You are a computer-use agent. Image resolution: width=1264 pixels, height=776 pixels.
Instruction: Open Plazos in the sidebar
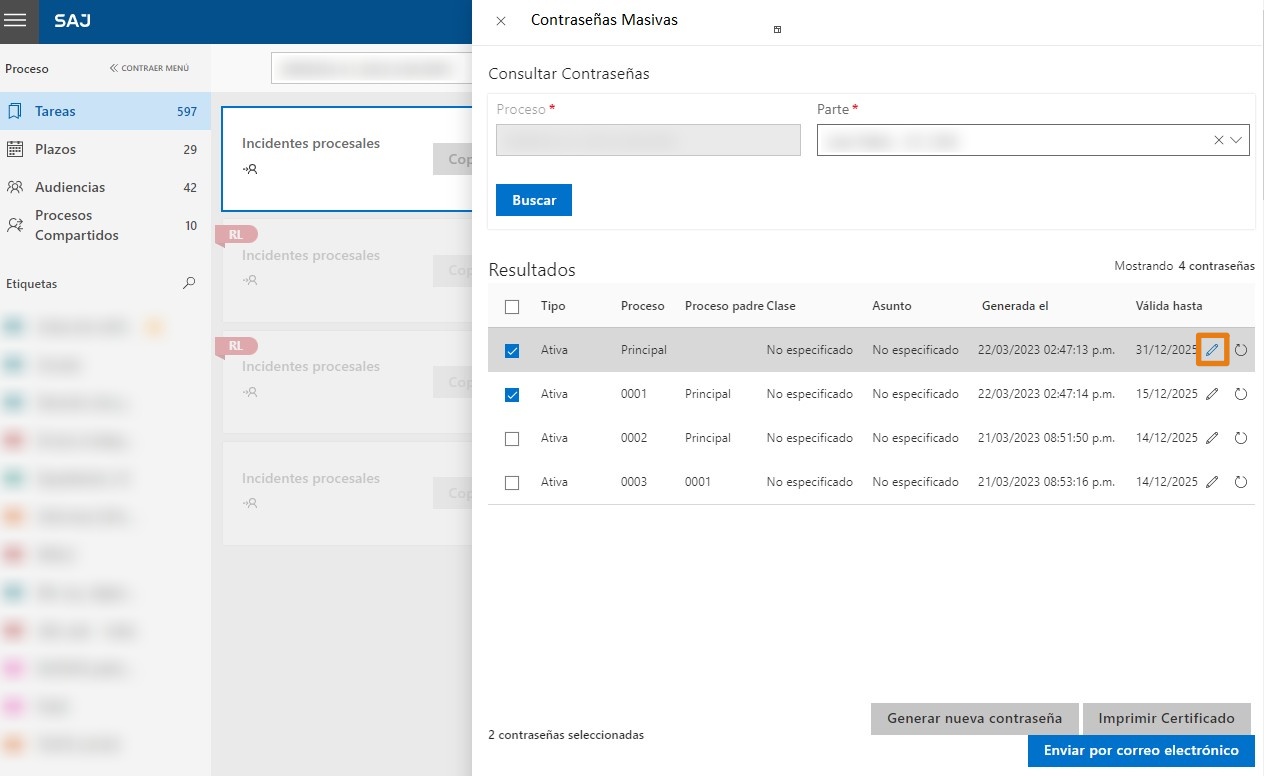tap(105, 149)
